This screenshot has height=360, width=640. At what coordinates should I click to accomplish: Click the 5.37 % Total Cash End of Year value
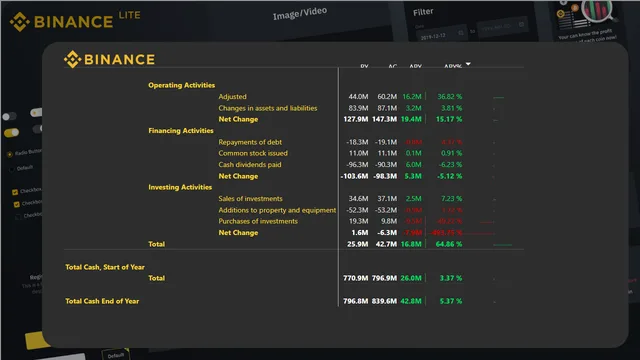(x=451, y=301)
